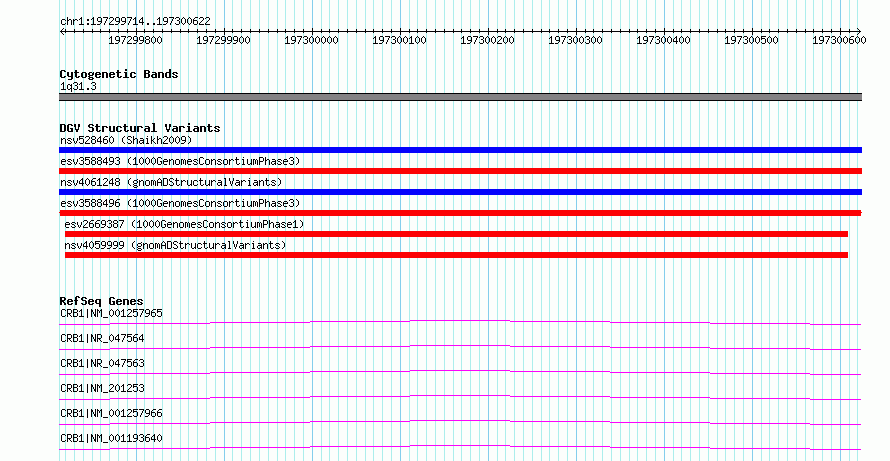The width and height of the screenshot is (890, 461).
Task: Click the DGV Structural Variants track title
Action: point(140,128)
